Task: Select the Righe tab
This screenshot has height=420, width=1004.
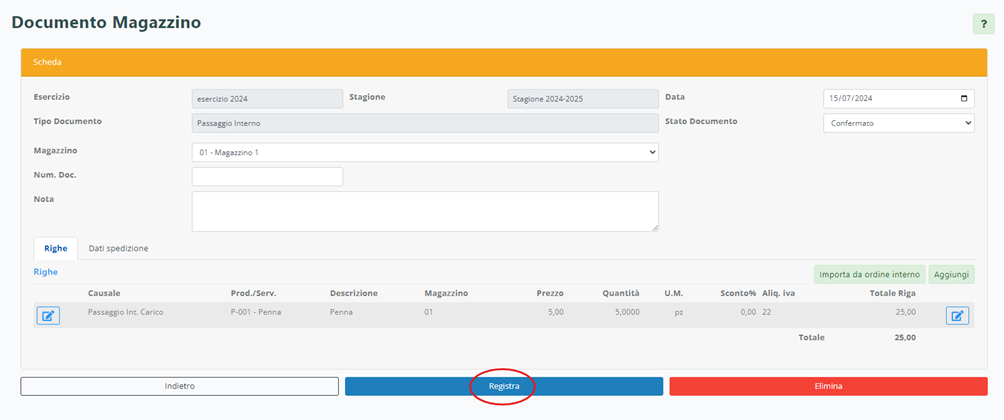Action: (55, 248)
